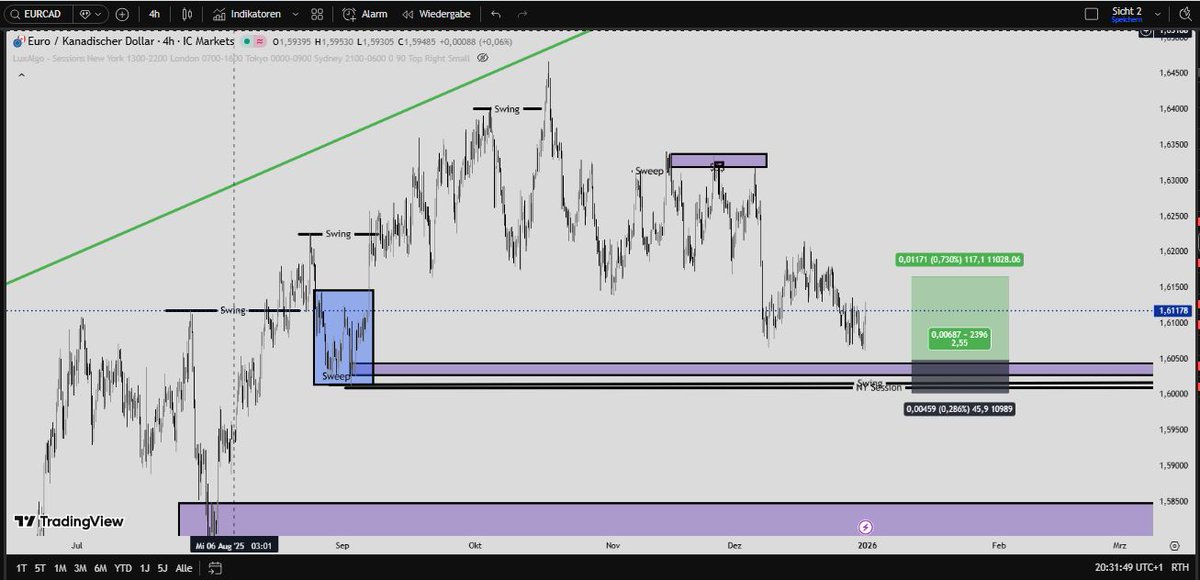Open the heart badge dropdown next to EURCAD

pos(90,15)
